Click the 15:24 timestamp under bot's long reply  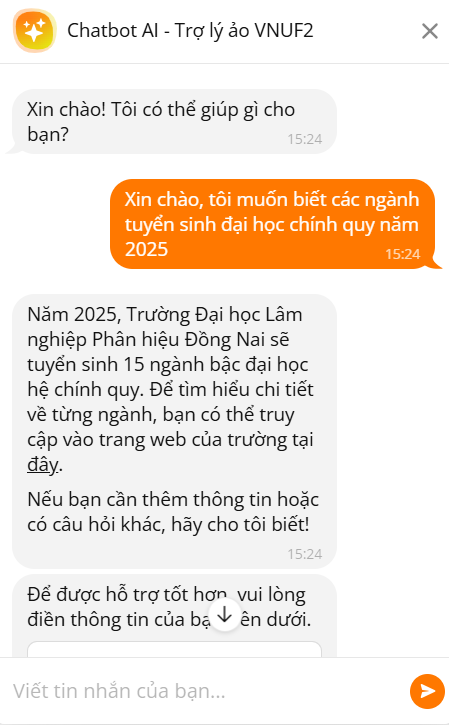tap(305, 554)
